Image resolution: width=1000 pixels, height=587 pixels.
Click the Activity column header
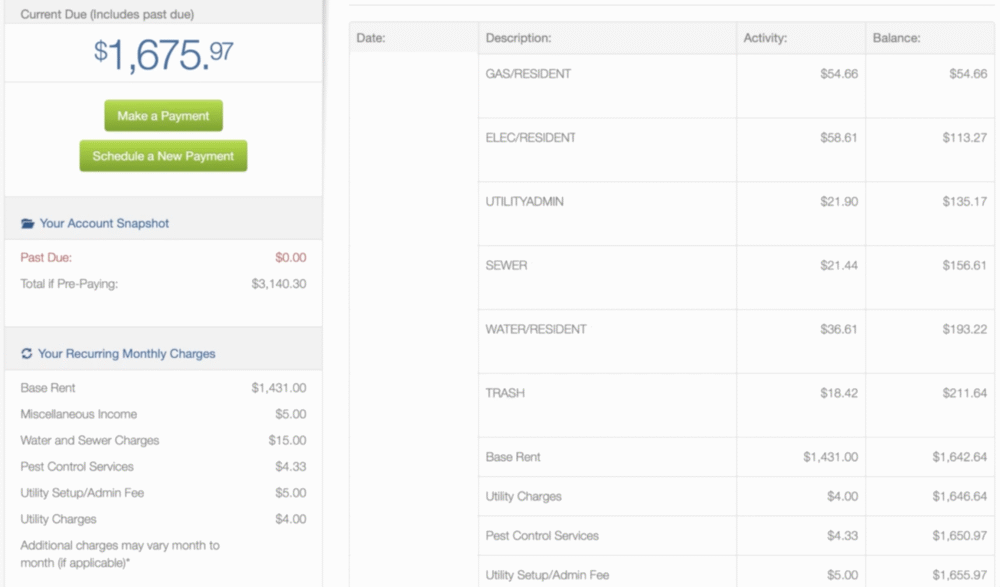pos(765,39)
